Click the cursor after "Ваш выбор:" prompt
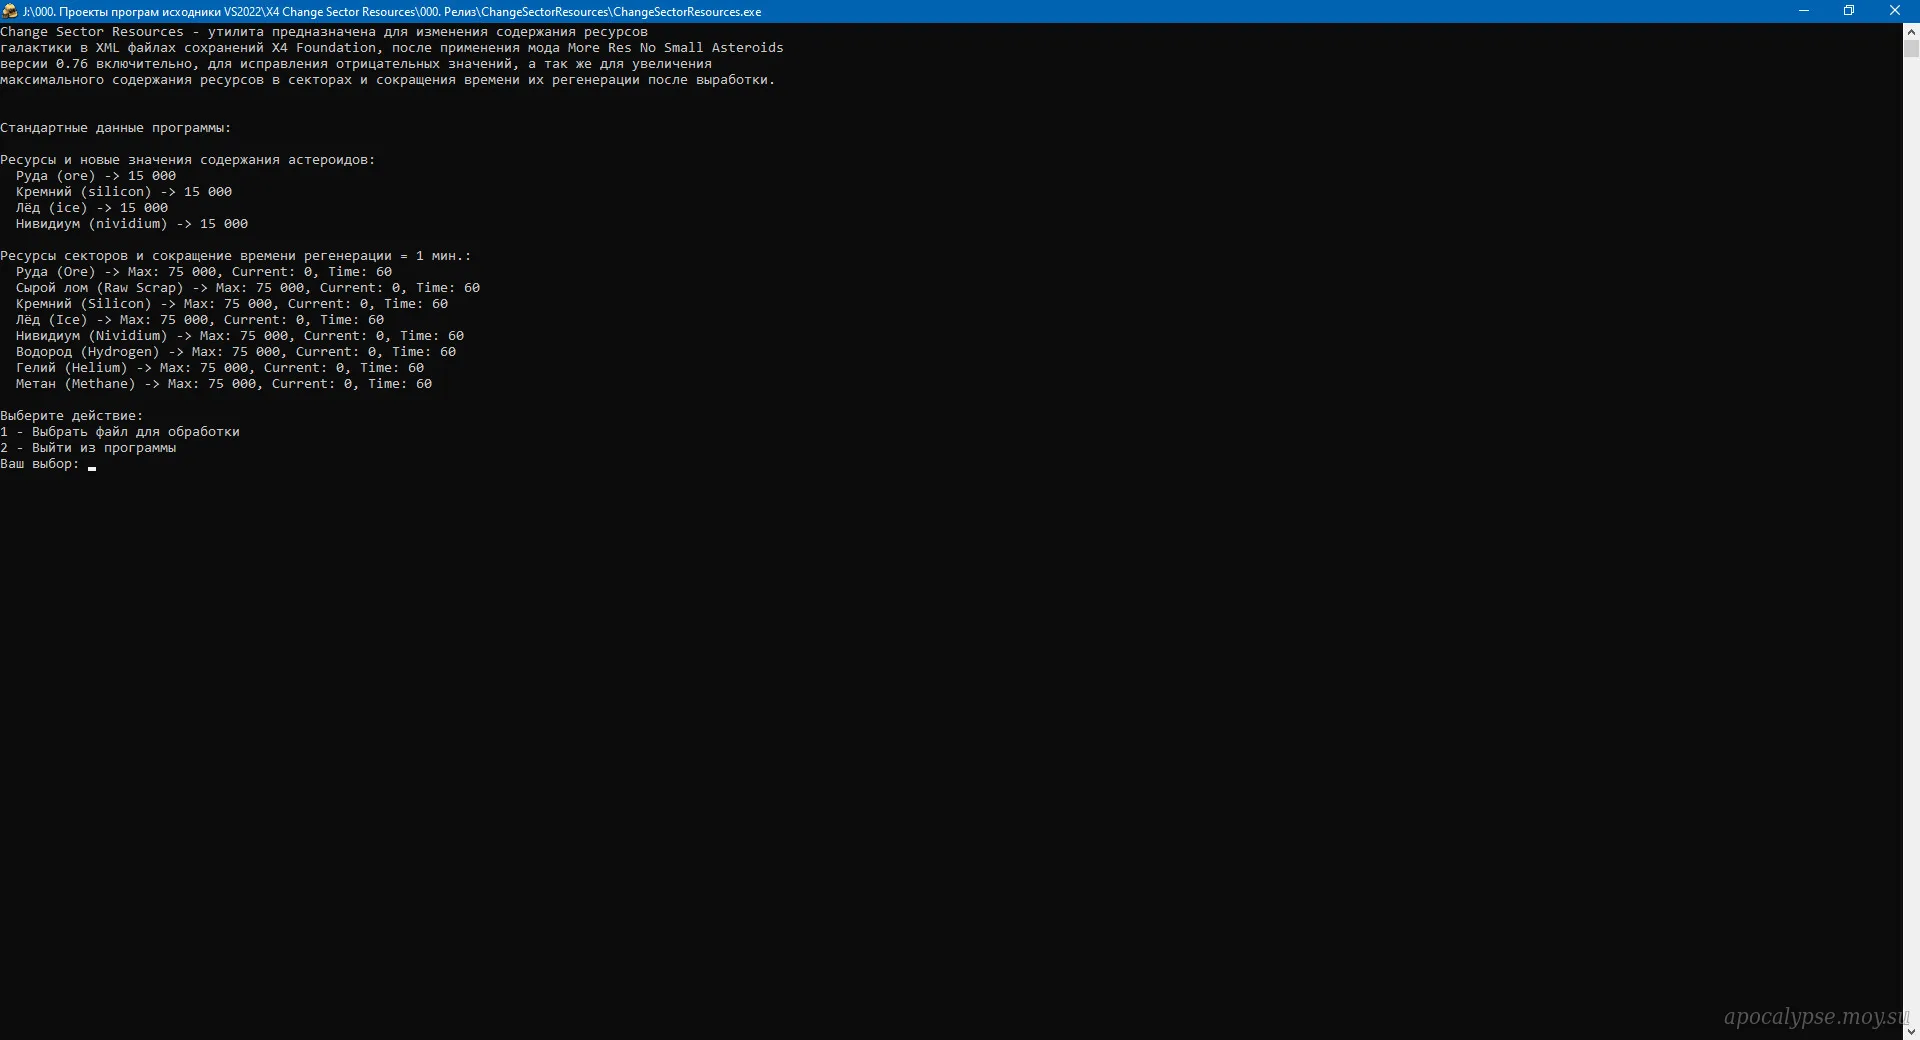The height and width of the screenshot is (1040, 1920). click(x=92, y=465)
